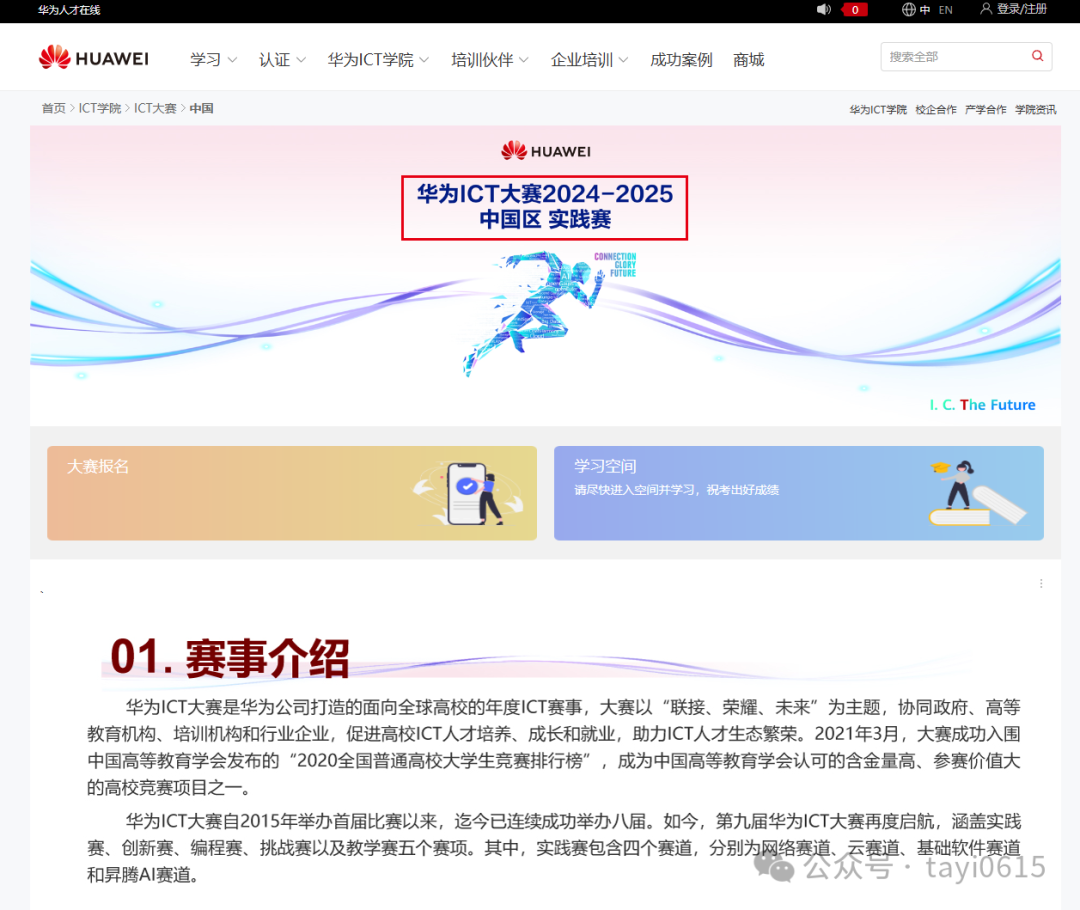
Task: Expand the 认证 dropdown menu
Action: 282,60
